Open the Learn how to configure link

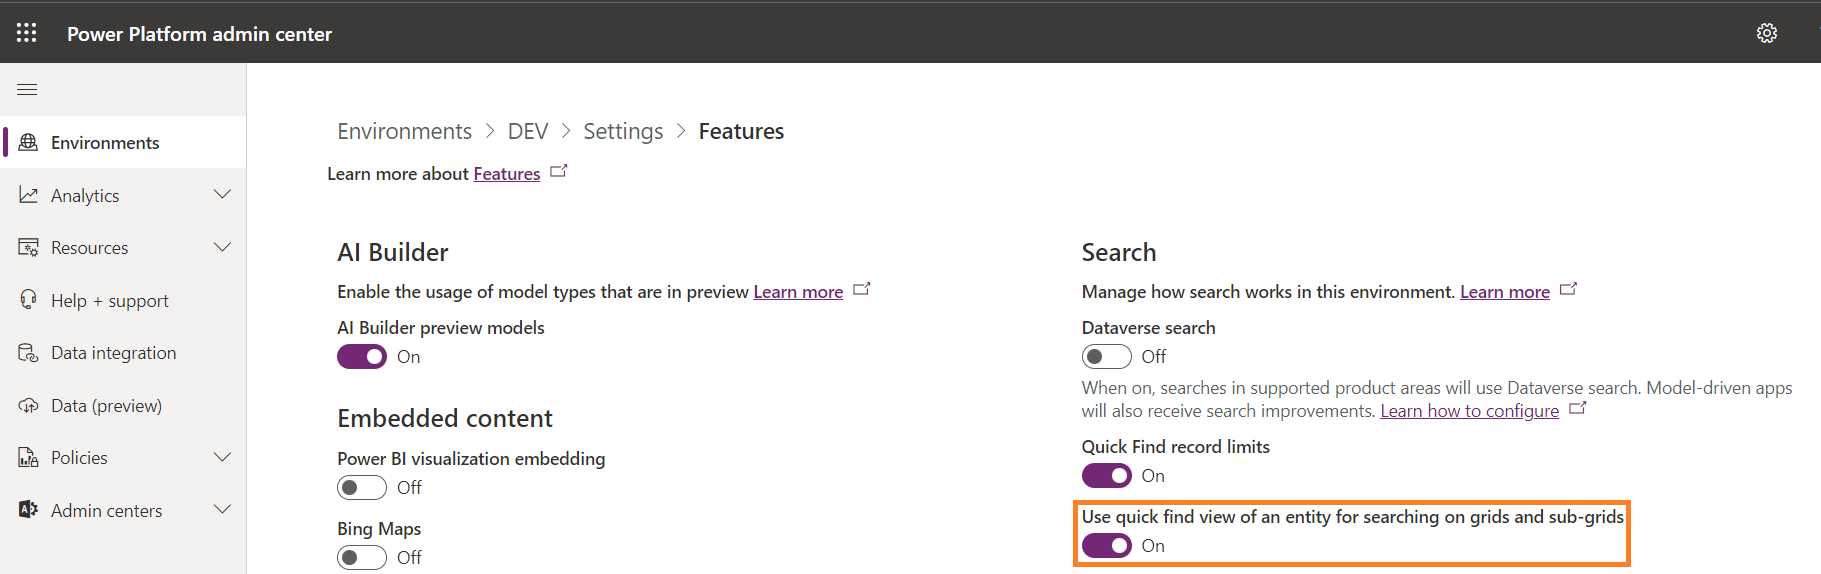click(1469, 411)
